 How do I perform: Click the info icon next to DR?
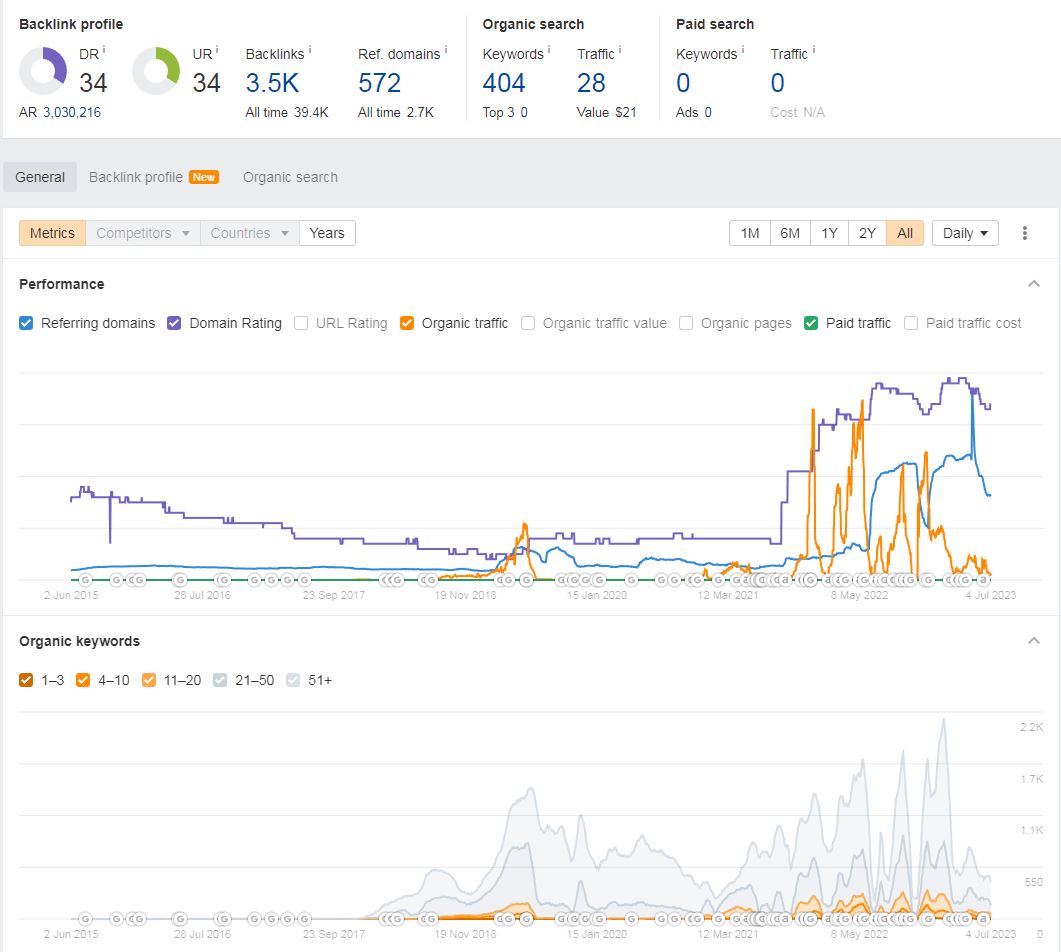coord(104,50)
